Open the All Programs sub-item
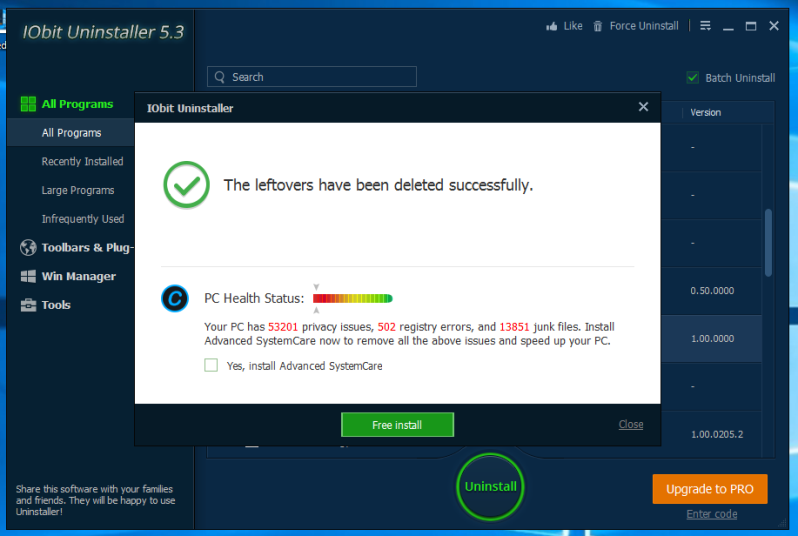The width and height of the screenshot is (798, 536). tap(71, 133)
